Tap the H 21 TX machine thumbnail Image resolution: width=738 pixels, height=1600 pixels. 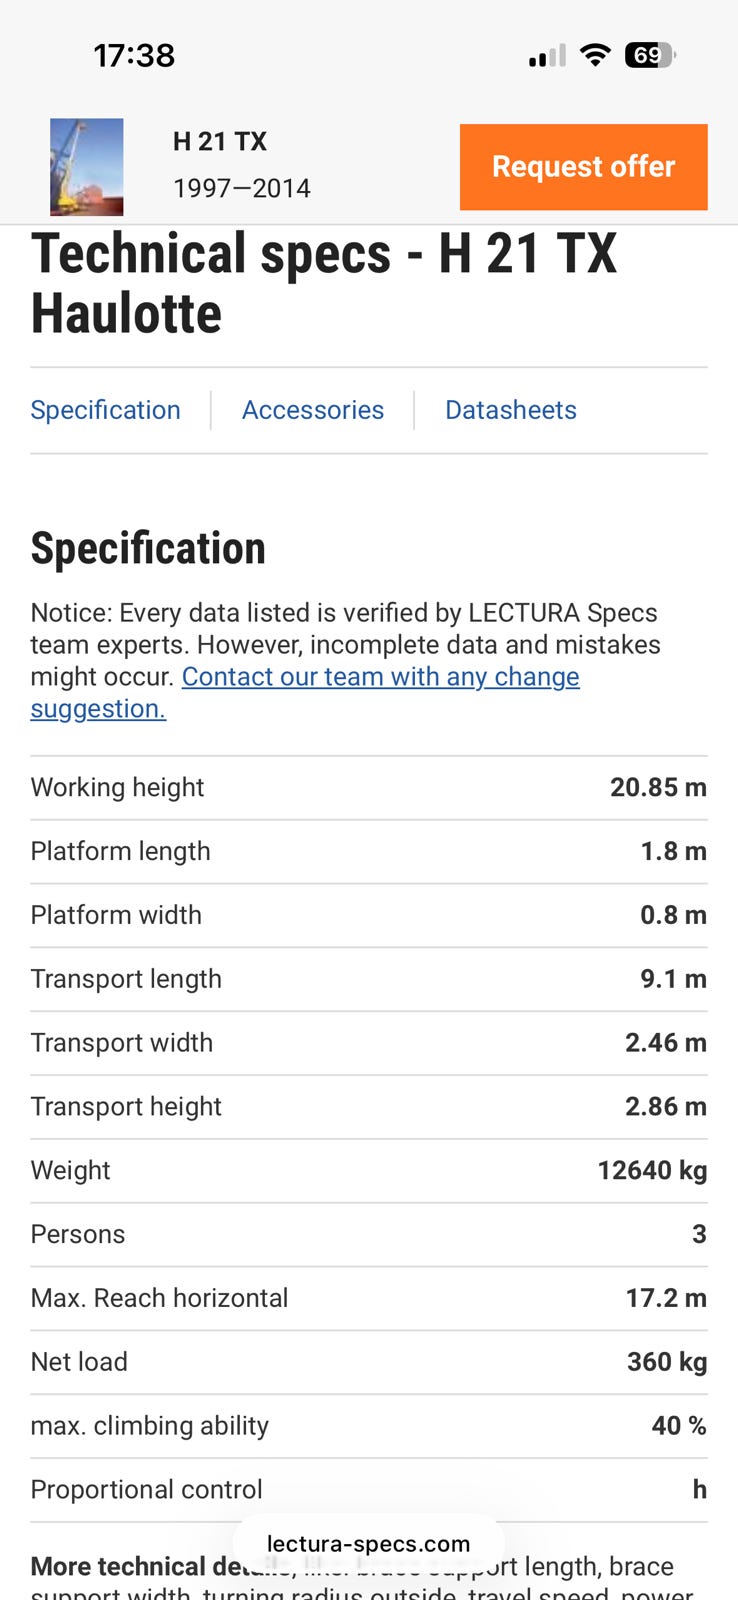click(x=87, y=167)
